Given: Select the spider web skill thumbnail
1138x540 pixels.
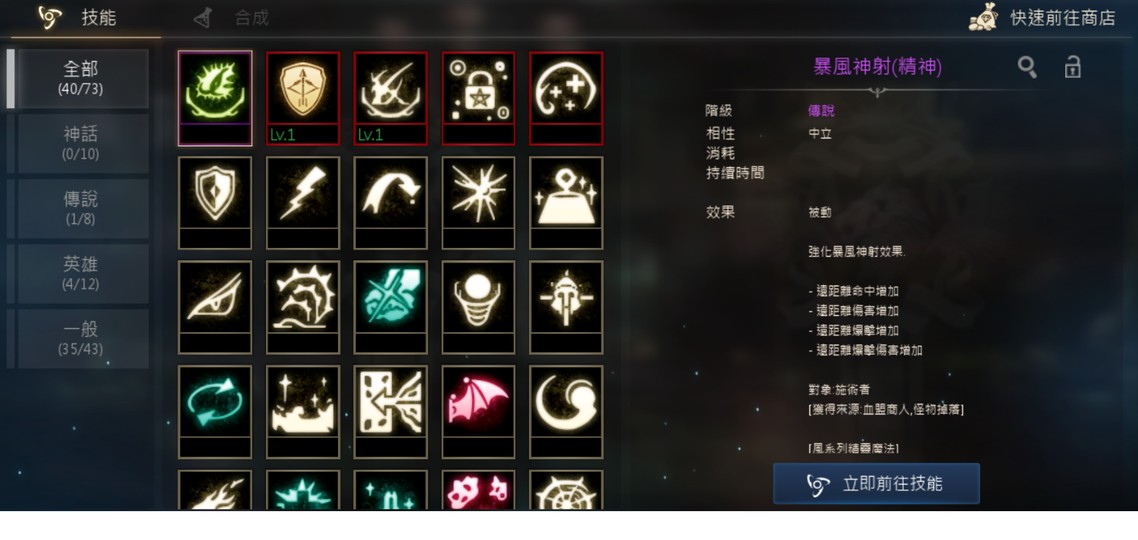Looking at the screenshot, I should coord(566,490).
